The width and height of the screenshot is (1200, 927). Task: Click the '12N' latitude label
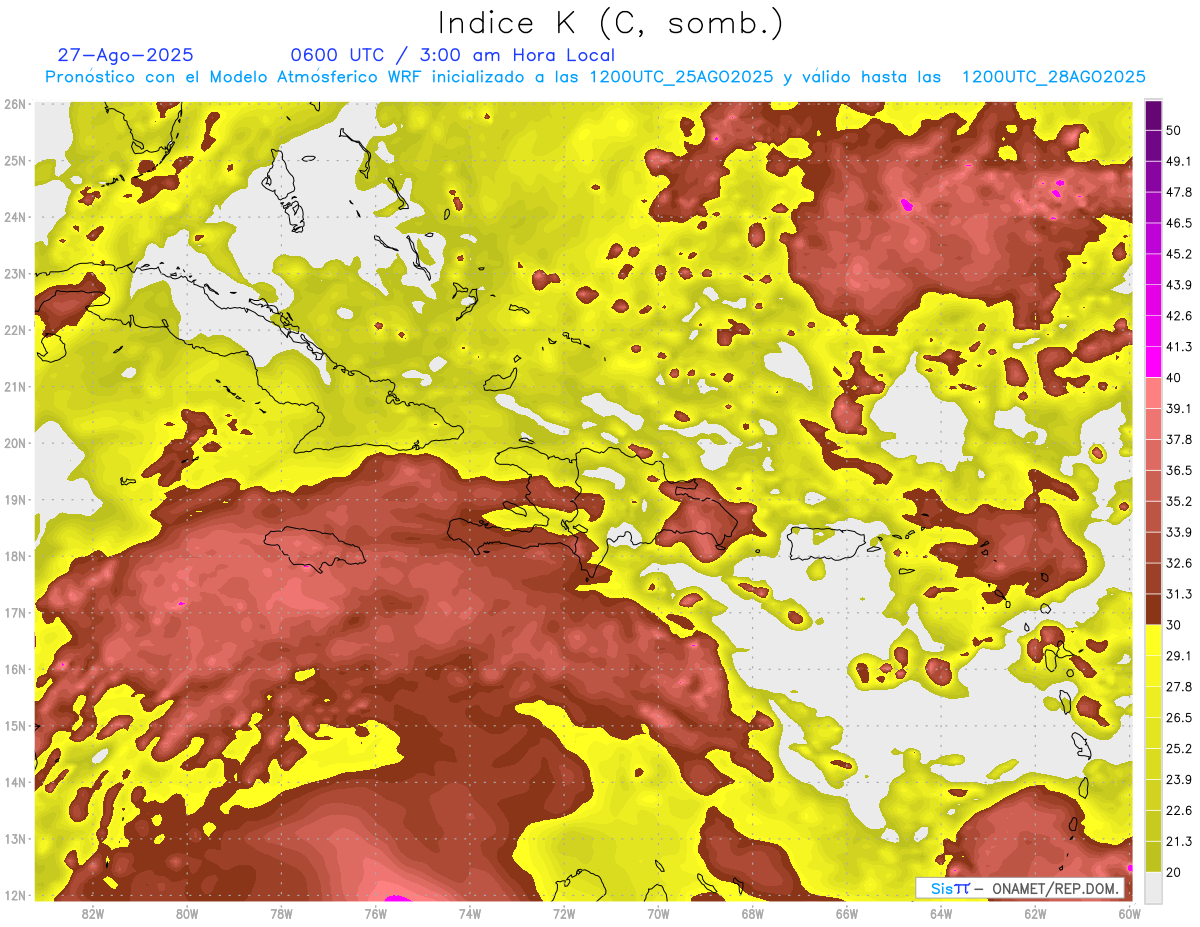[x=15, y=895]
